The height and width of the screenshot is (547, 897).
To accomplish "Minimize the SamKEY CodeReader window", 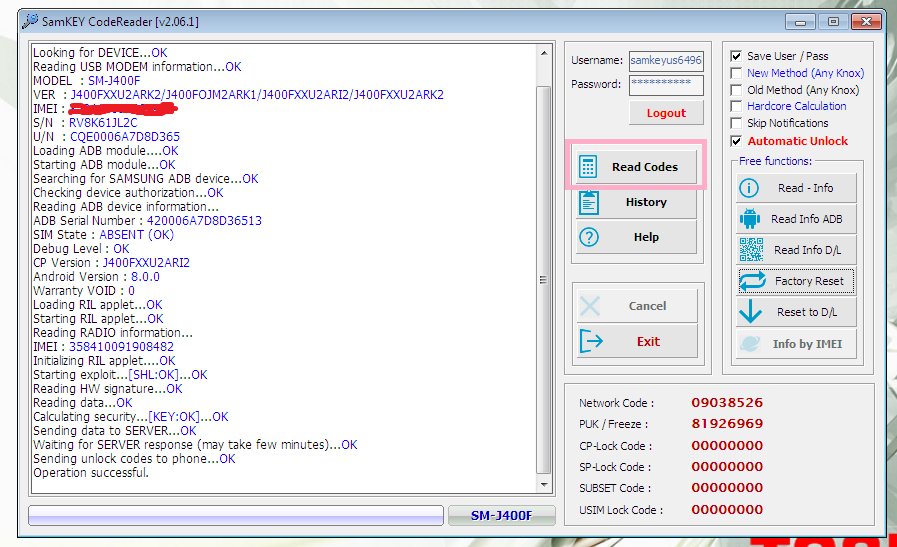I will coord(800,22).
